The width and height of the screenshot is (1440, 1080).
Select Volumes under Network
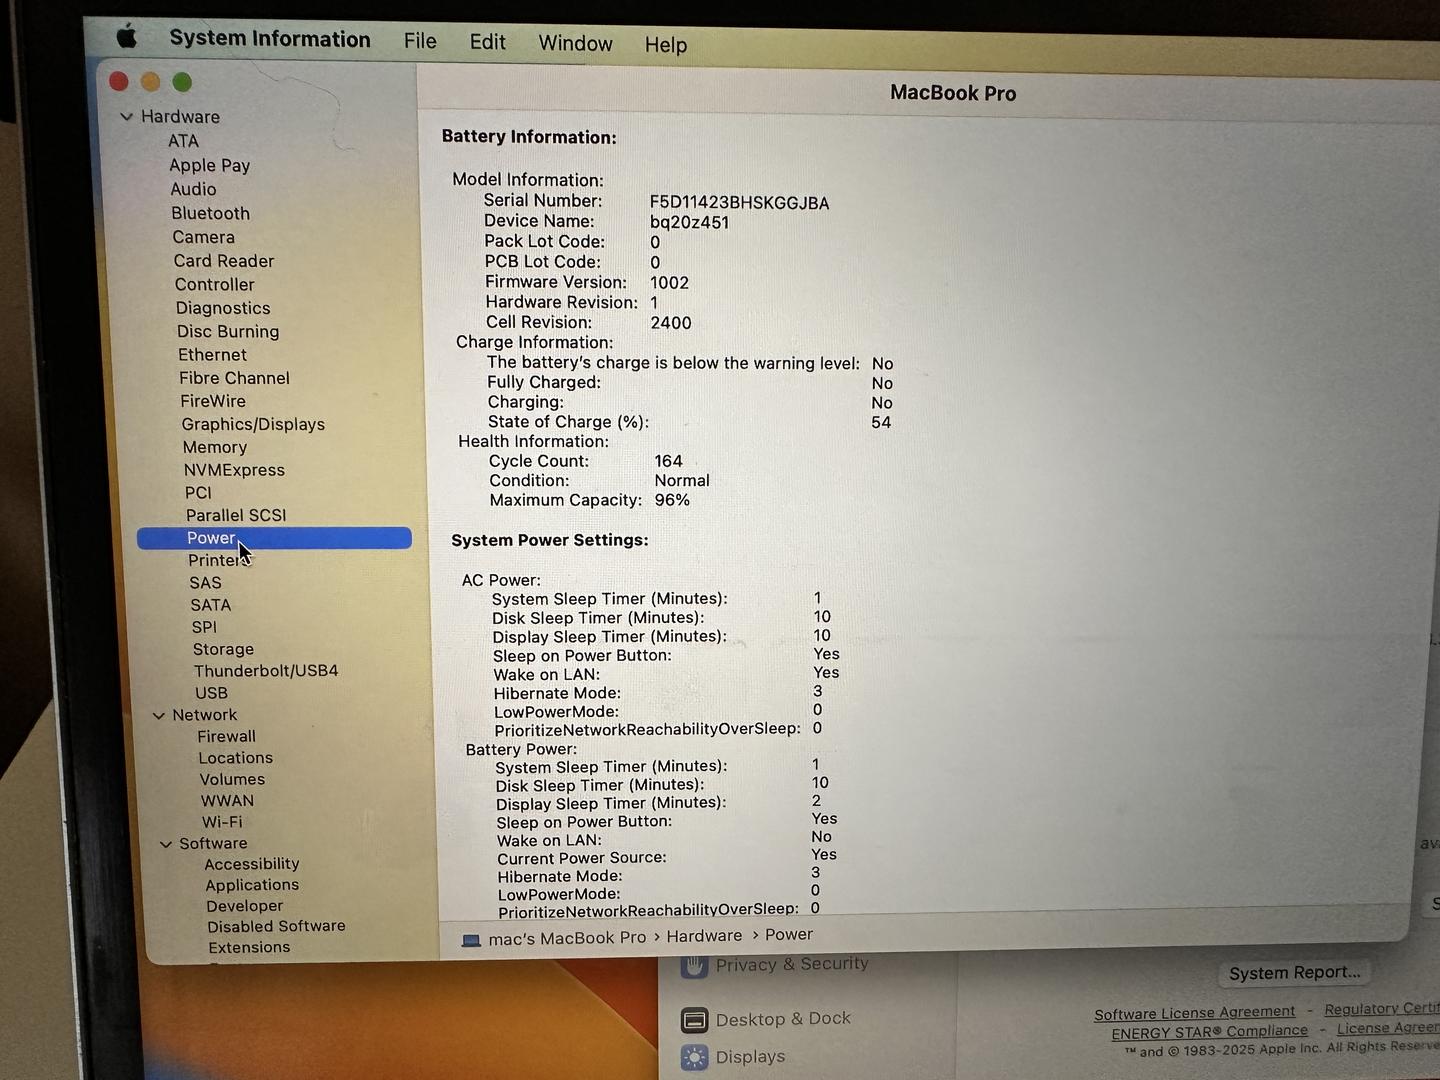tap(232, 779)
